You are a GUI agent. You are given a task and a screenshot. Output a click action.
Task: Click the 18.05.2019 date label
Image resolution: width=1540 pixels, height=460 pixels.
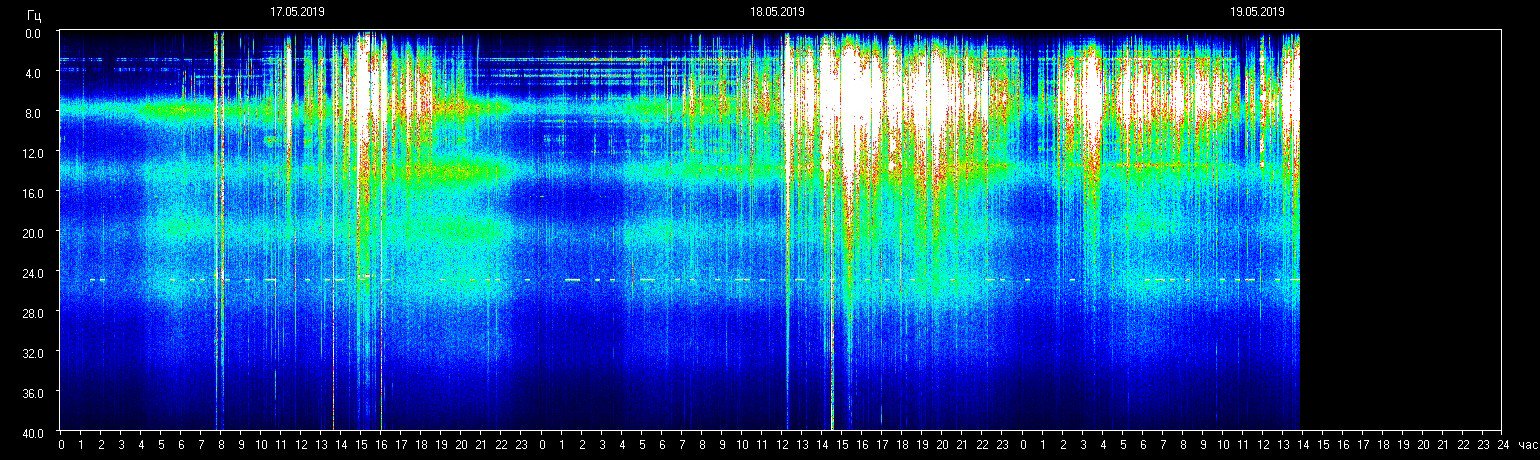[x=777, y=12]
